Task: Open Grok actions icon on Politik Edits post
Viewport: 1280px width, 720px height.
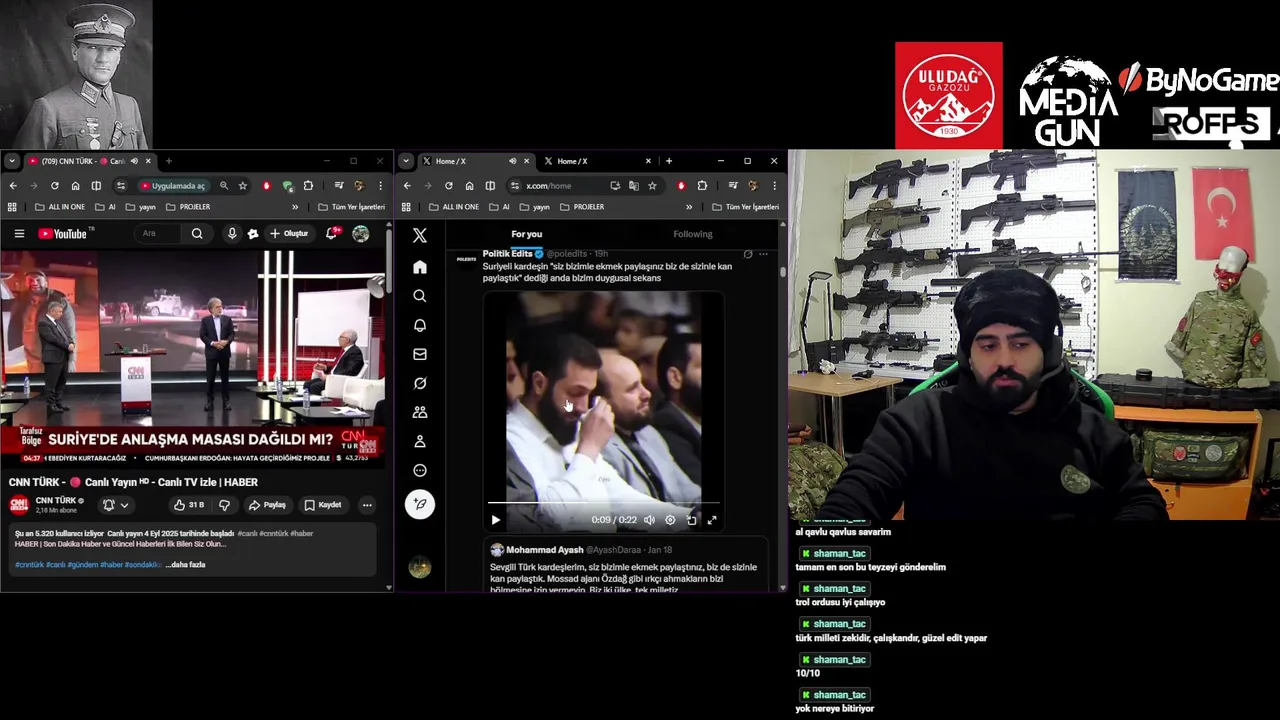Action: pyautogui.click(x=748, y=254)
